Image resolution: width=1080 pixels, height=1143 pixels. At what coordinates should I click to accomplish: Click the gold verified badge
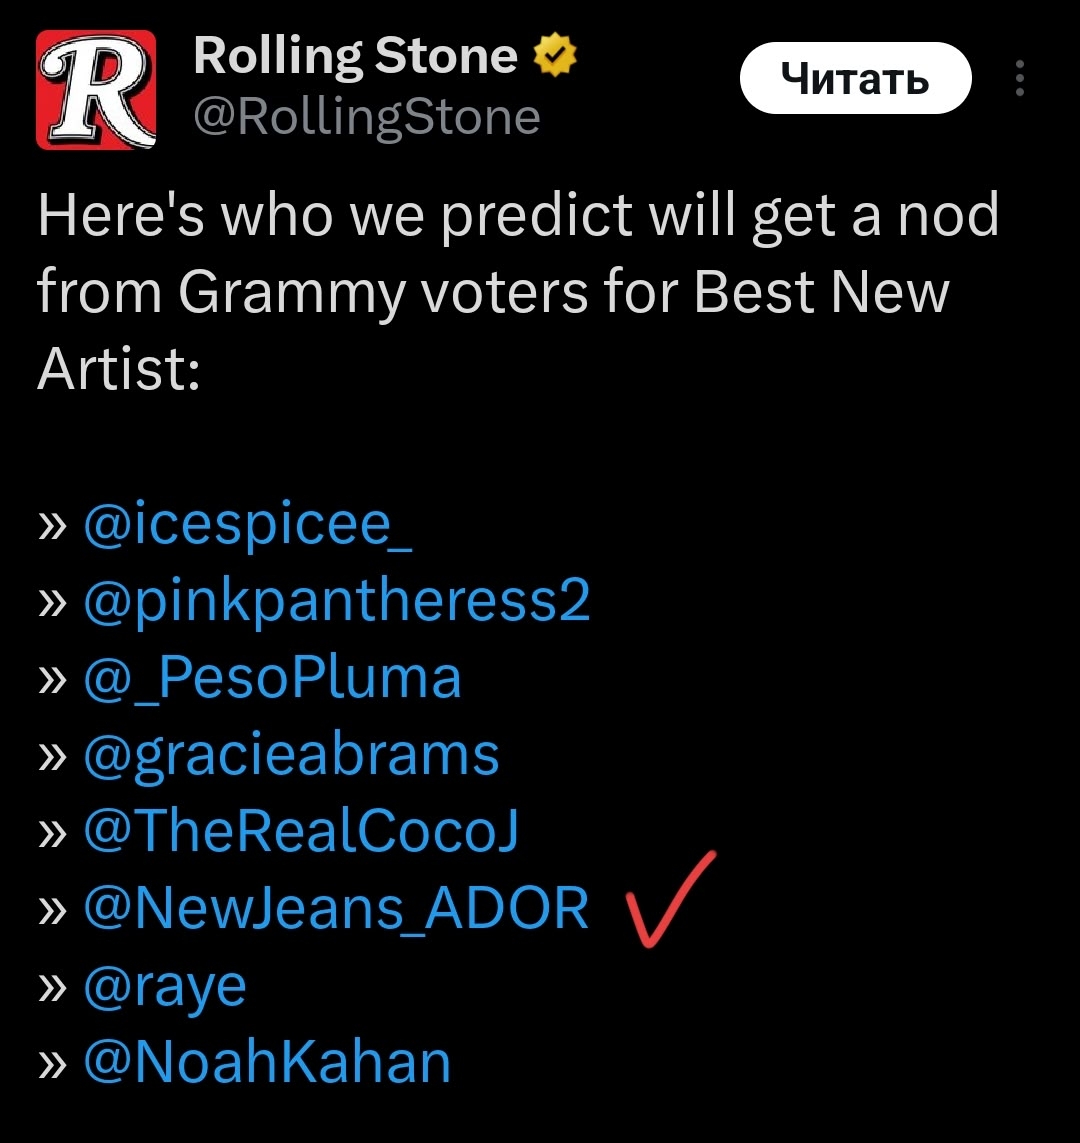(x=557, y=57)
